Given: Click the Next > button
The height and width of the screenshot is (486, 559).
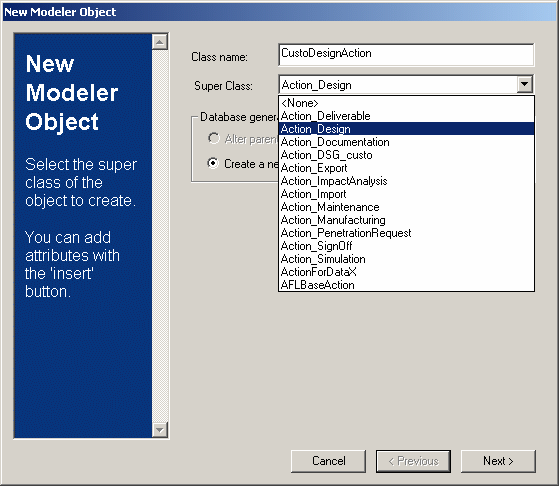Looking at the screenshot, I should point(498,461).
